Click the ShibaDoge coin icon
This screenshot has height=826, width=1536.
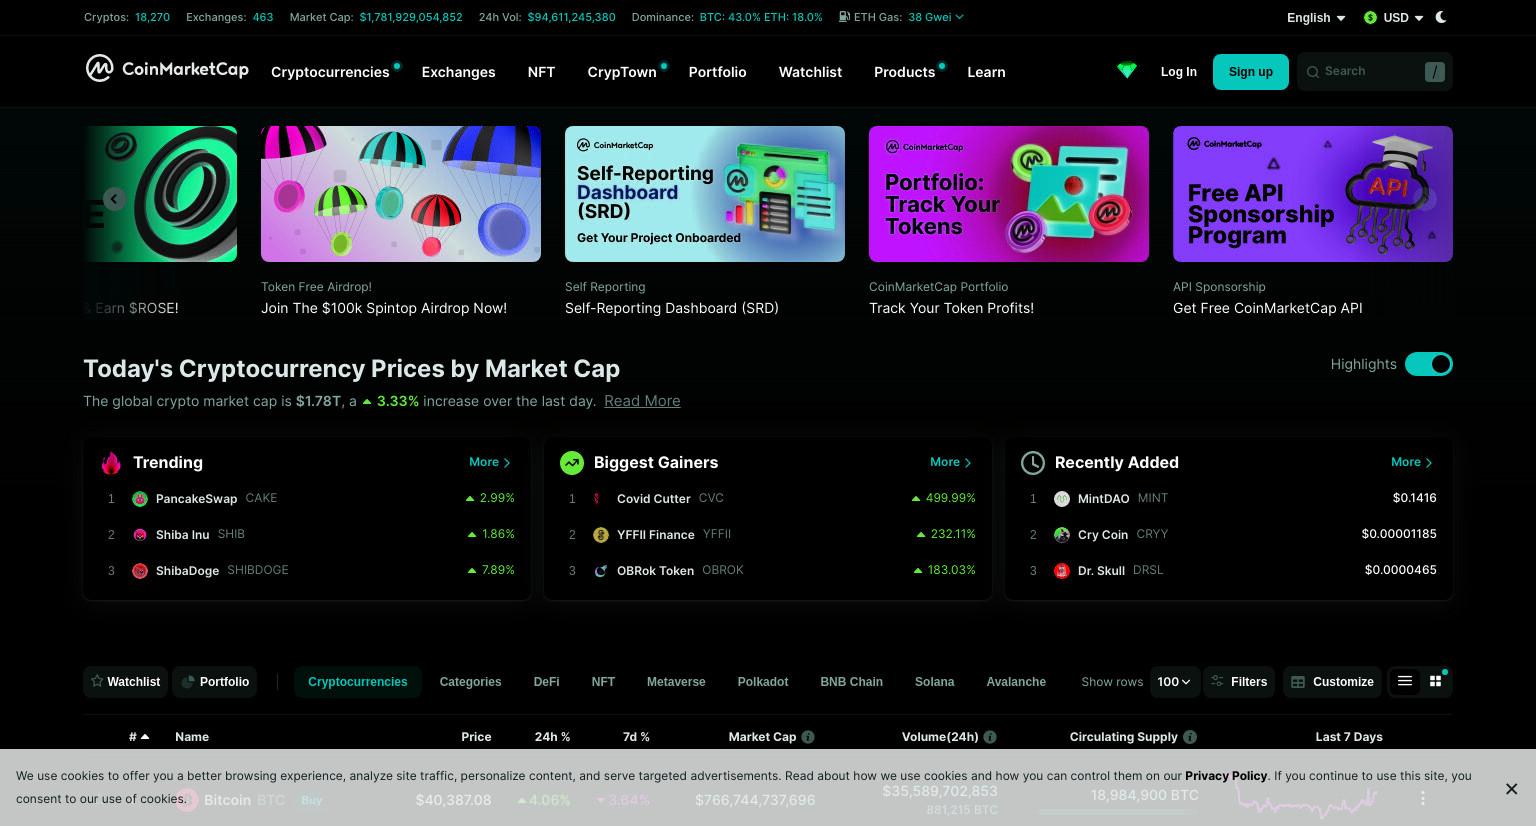tap(140, 570)
